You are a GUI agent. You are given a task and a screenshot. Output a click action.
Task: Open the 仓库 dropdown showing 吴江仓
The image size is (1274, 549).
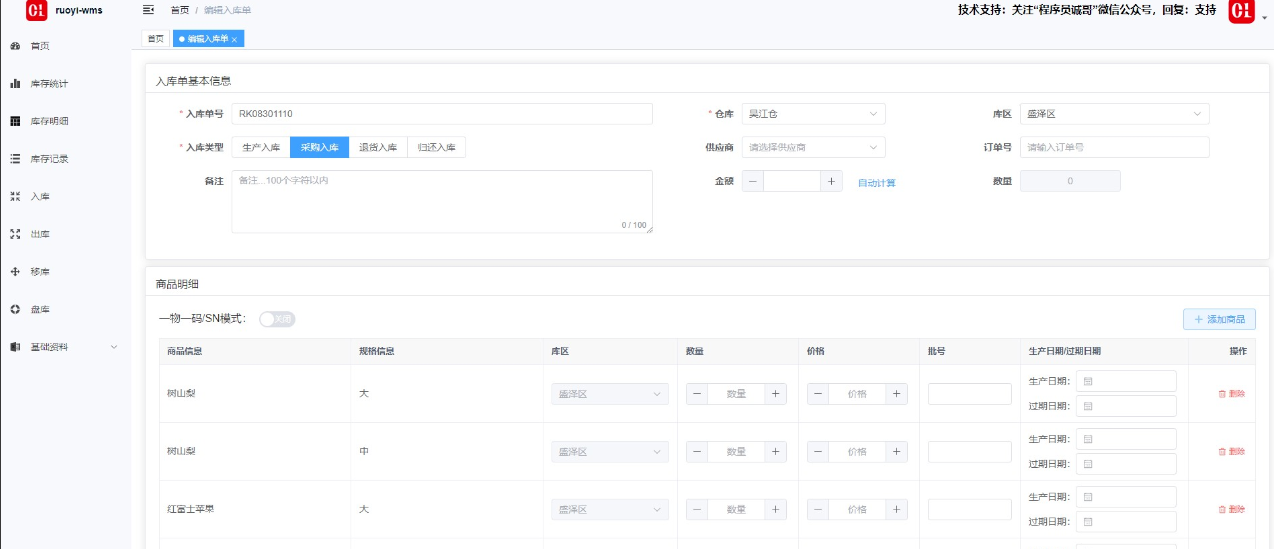tap(813, 114)
